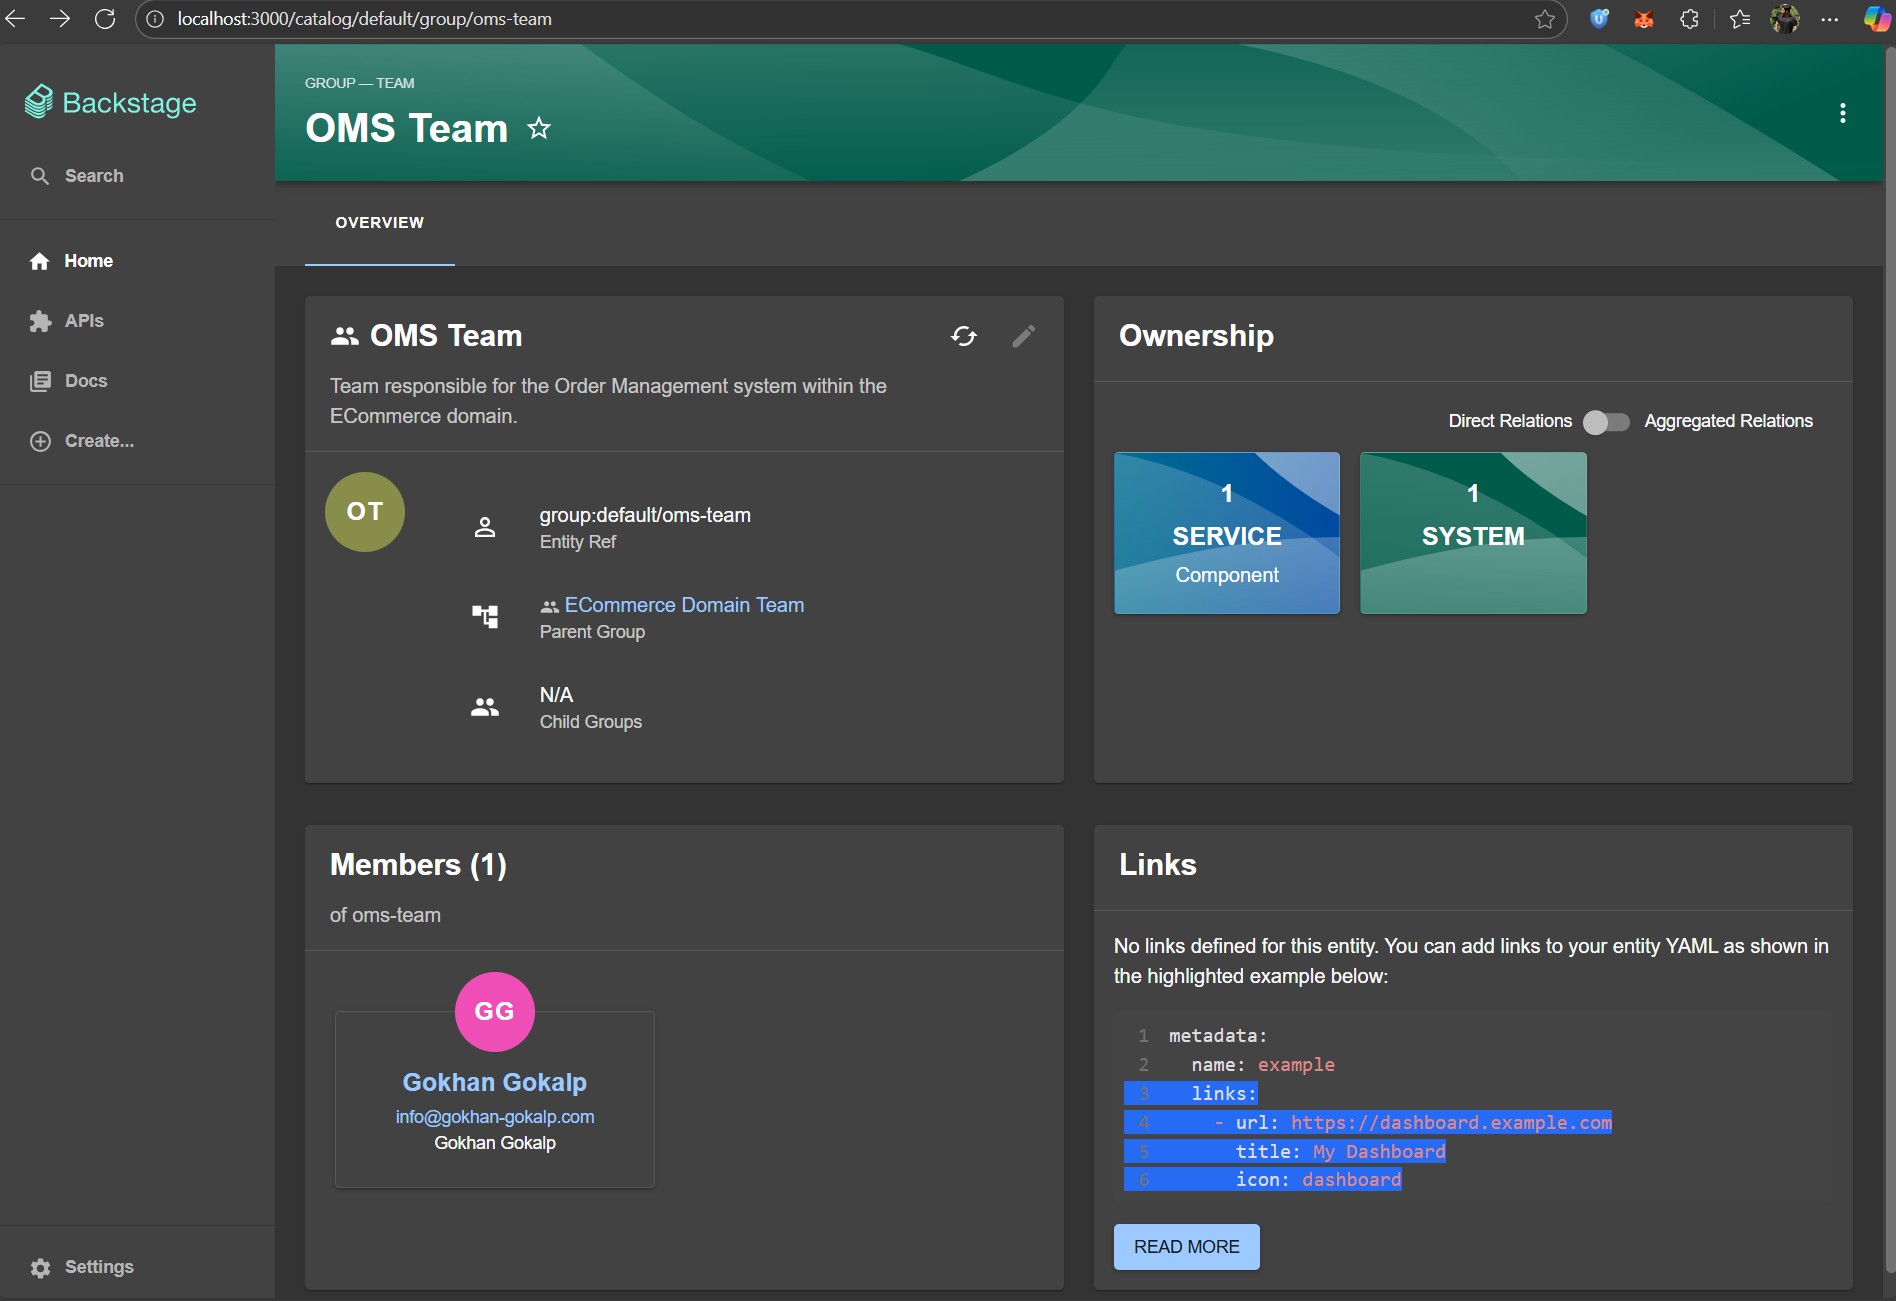Reload the browser page
The height and width of the screenshot is (1301, 1896).
pyautogui.click(x=105, y=19)
